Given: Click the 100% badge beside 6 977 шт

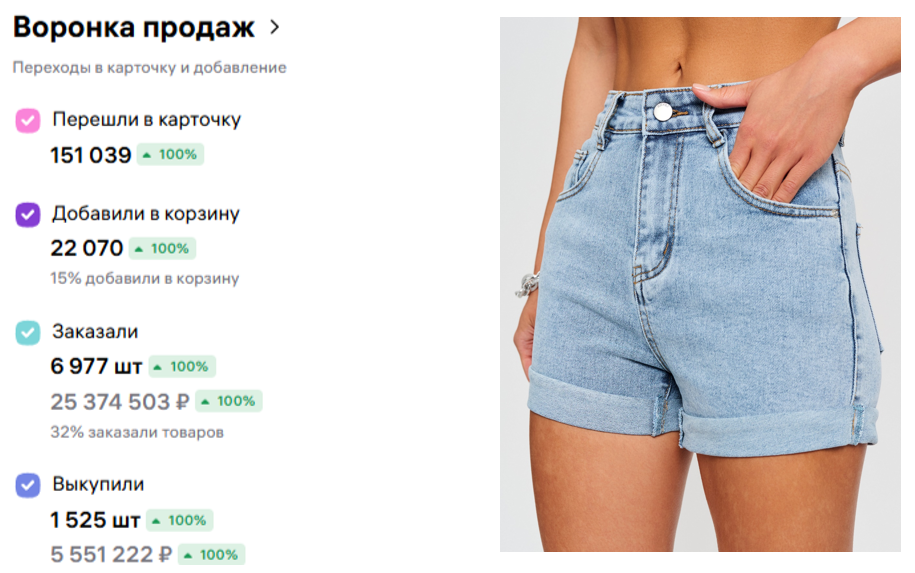Looking at the screenshot, I should coord(182,366).
